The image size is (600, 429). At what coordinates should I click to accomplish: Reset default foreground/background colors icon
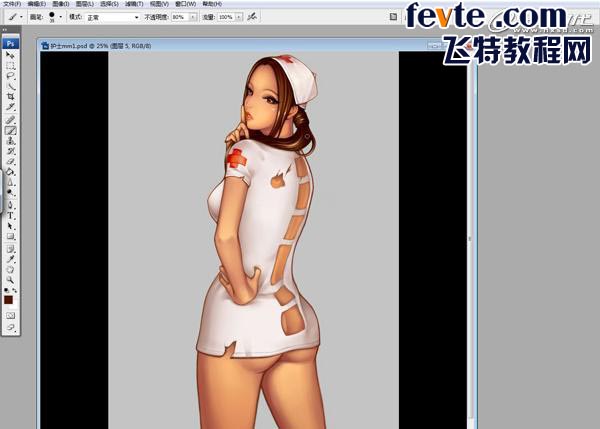[7, 290]
